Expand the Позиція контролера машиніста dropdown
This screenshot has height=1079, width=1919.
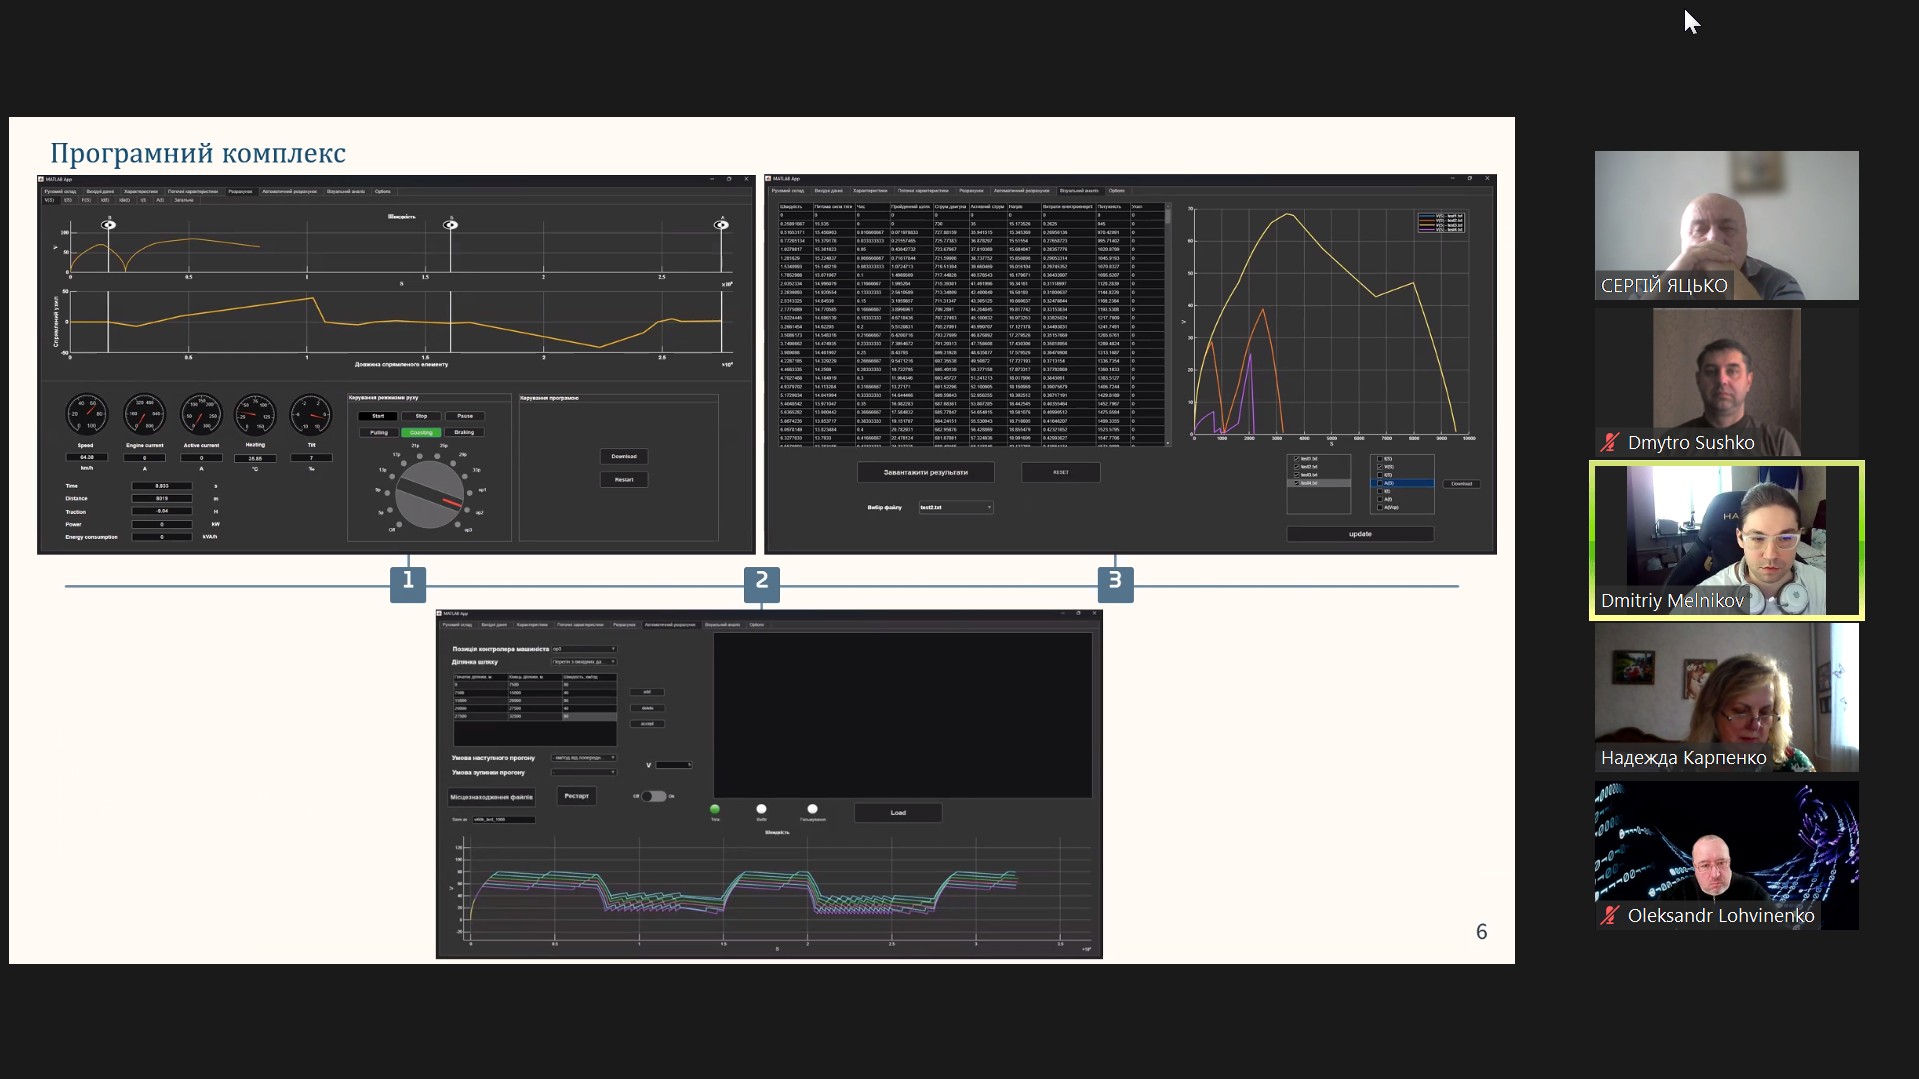[584, 649]
